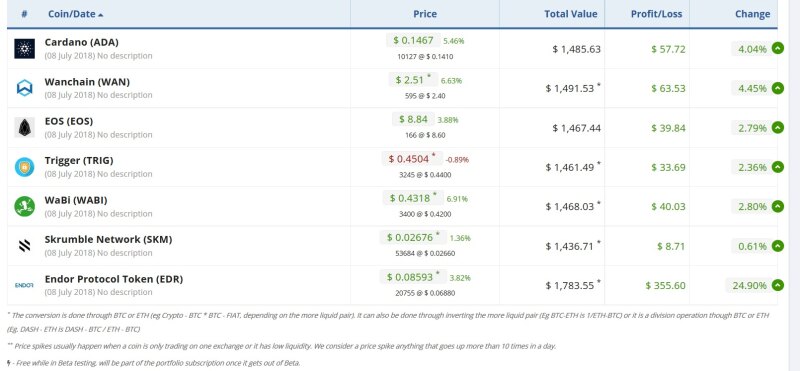Screen dimensions: 800x371
Task: Sort by the # column header
Action: (24, 14)
